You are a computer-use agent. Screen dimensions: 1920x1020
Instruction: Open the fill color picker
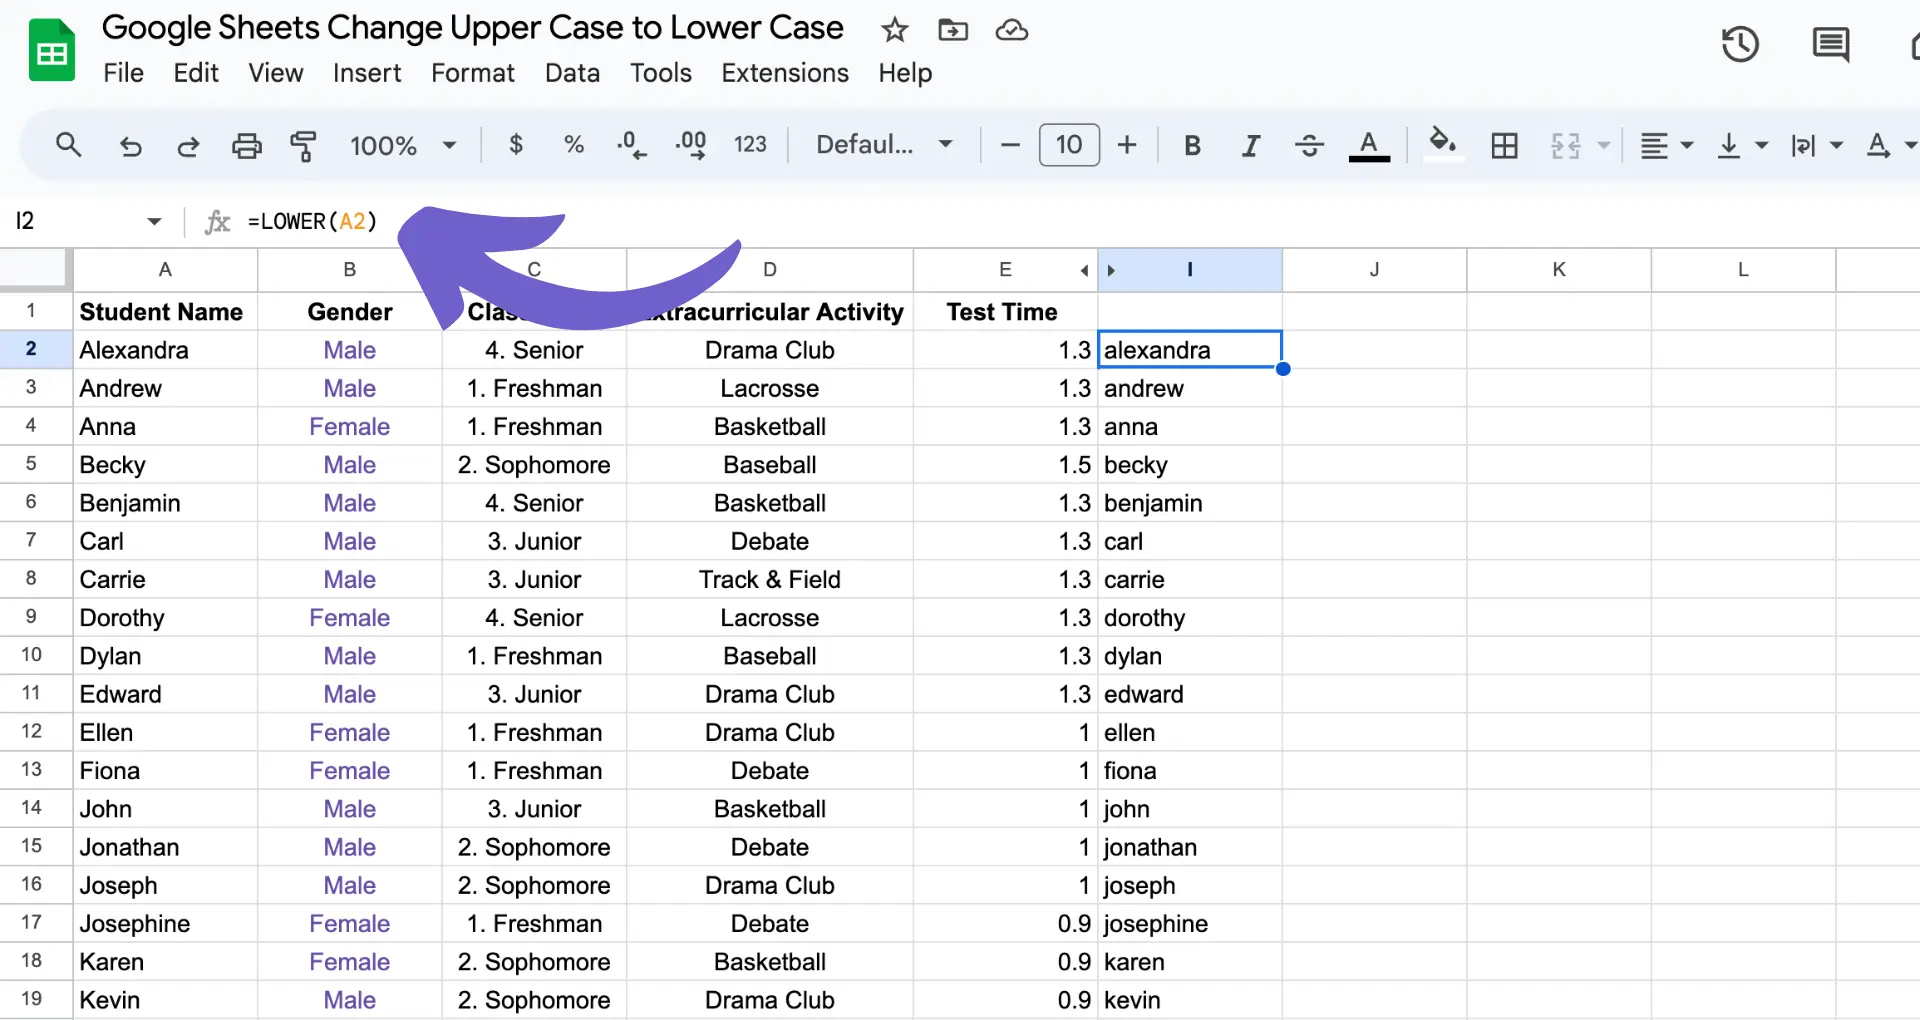point(1443,145)
